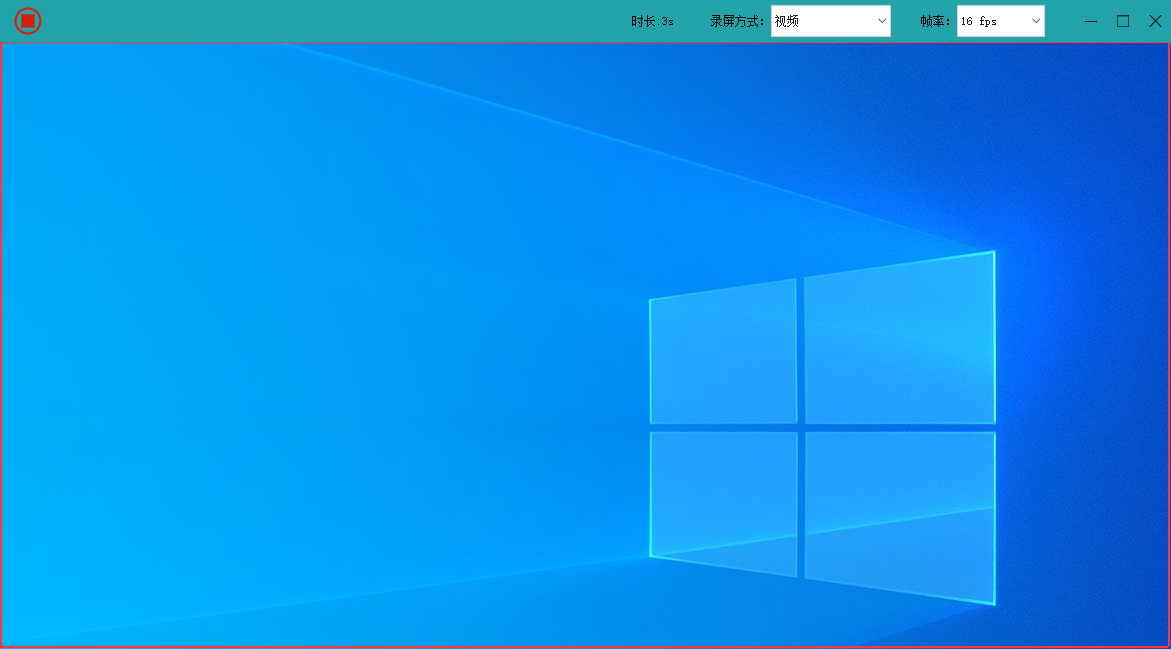
Task: Click the 帧率 label
Action: point(935,22)
